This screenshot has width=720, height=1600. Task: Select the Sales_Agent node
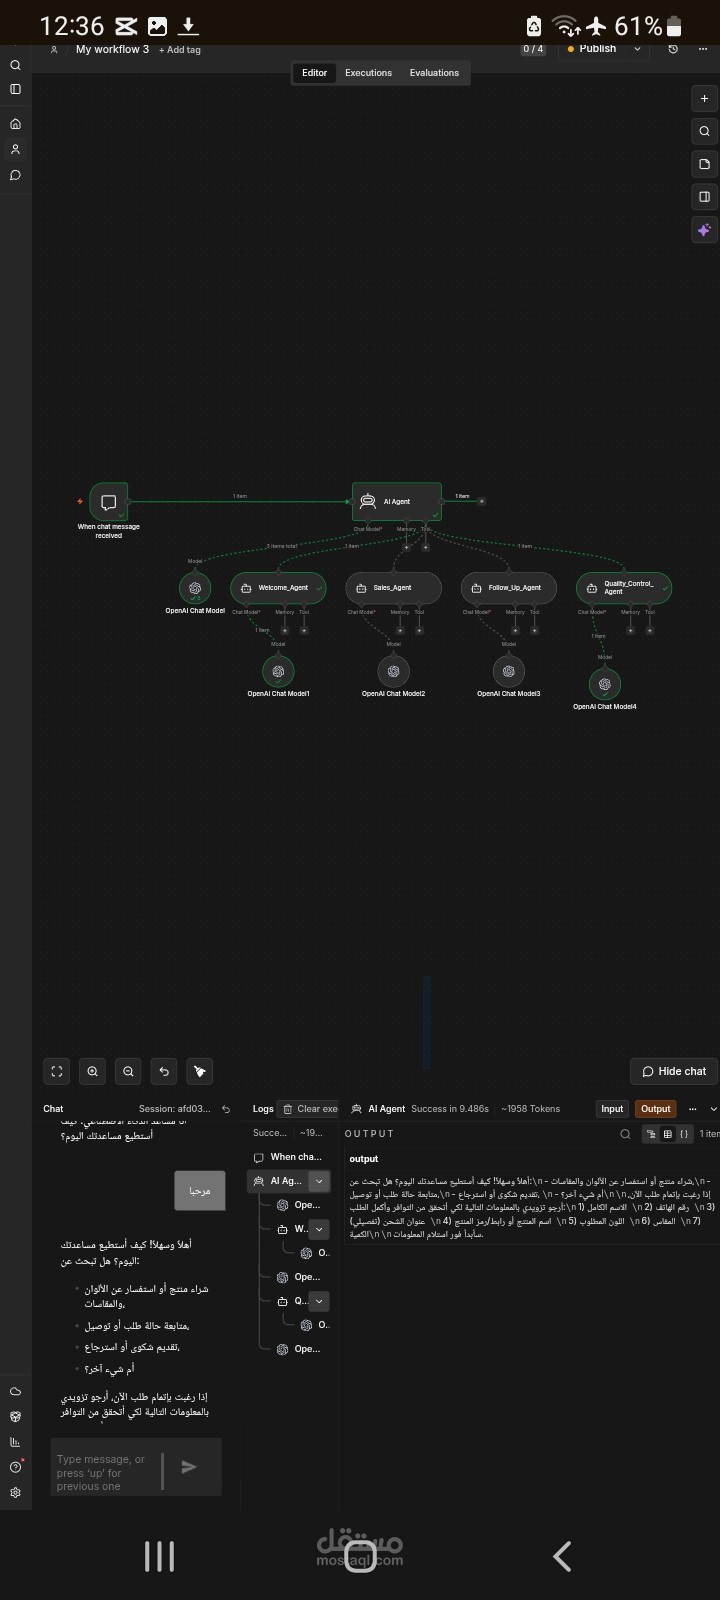[393, 588]
